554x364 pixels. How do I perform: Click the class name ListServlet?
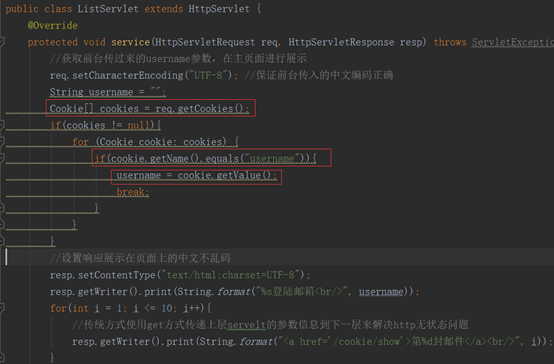point(108,9)
